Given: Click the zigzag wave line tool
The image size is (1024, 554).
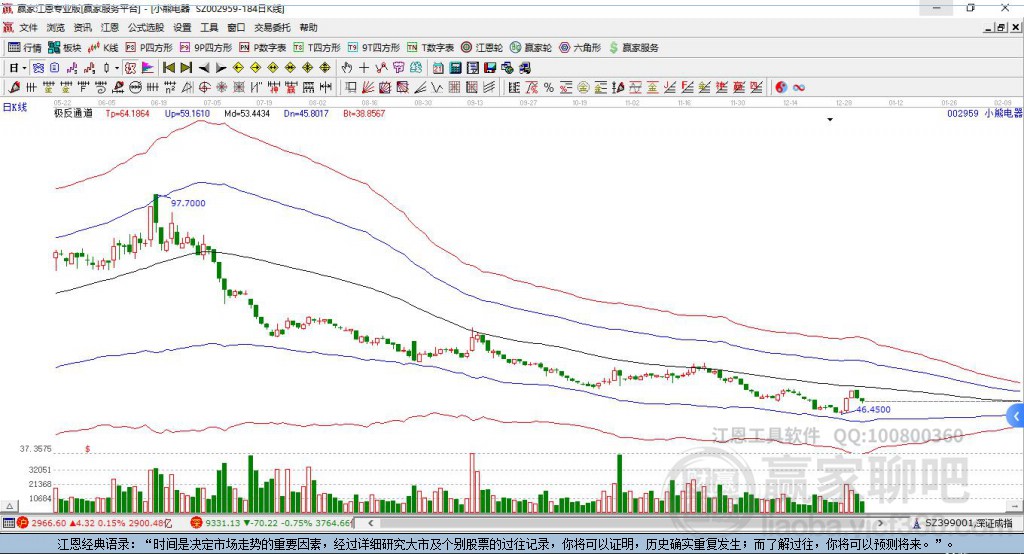Looking at the screenshot, I should (x=437, y=88).
